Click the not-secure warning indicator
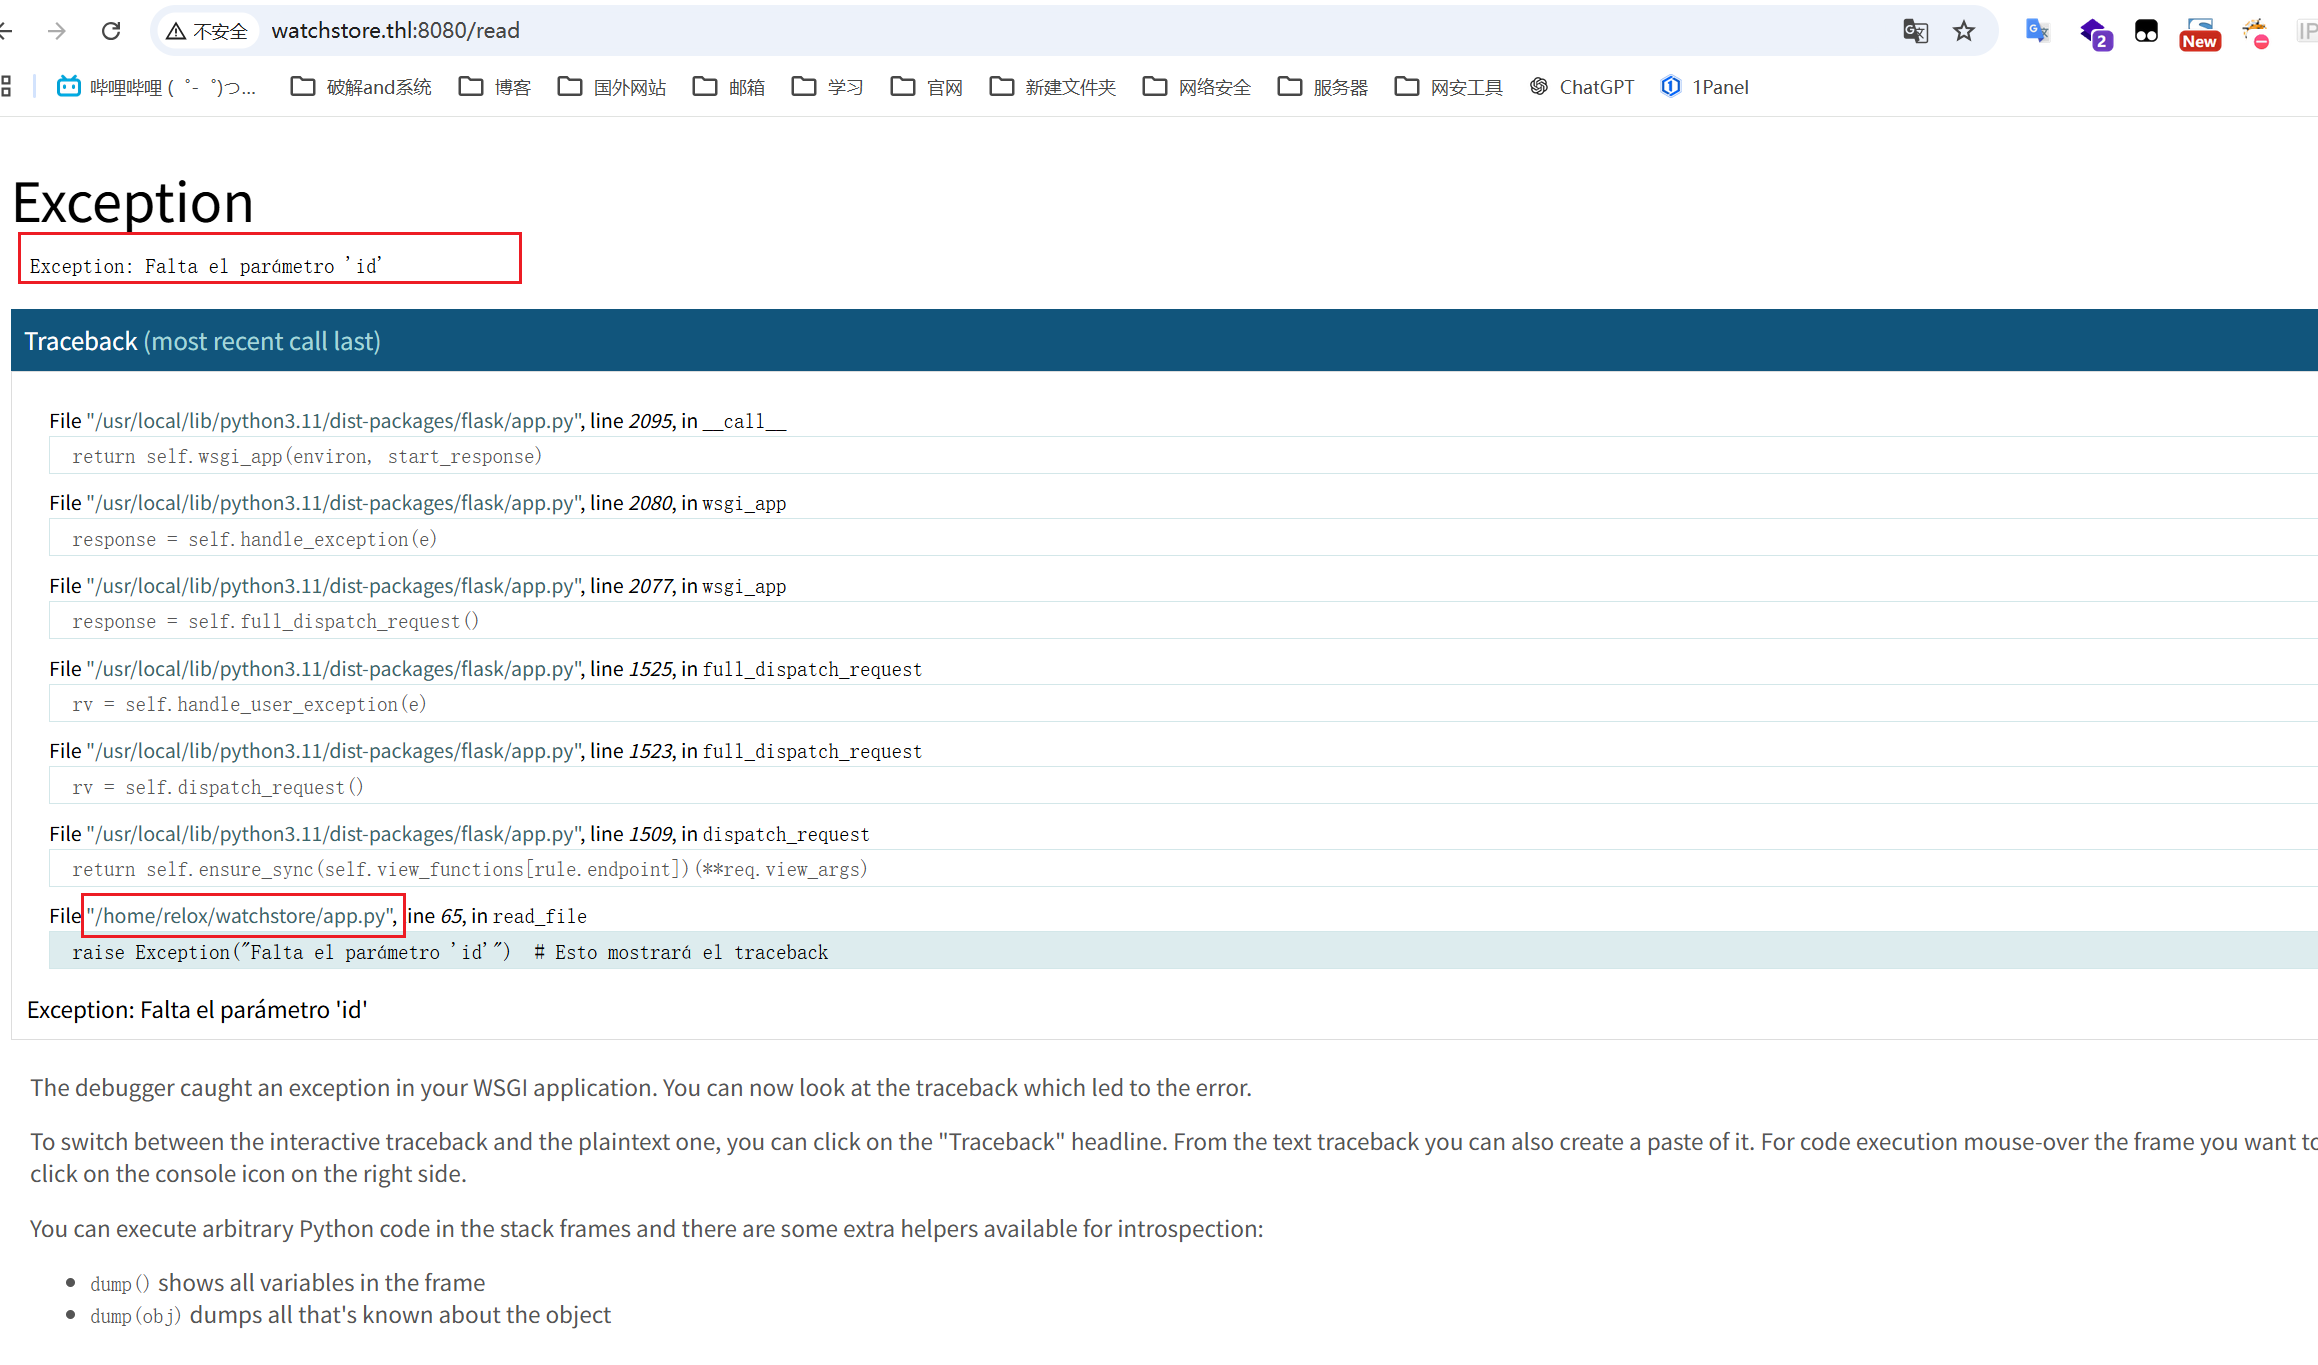 (x=206, y=31)
